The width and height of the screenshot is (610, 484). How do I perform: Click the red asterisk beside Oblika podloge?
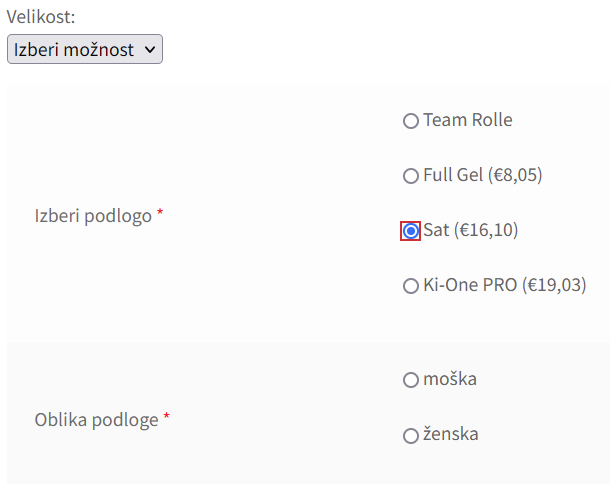click(167, 417)
